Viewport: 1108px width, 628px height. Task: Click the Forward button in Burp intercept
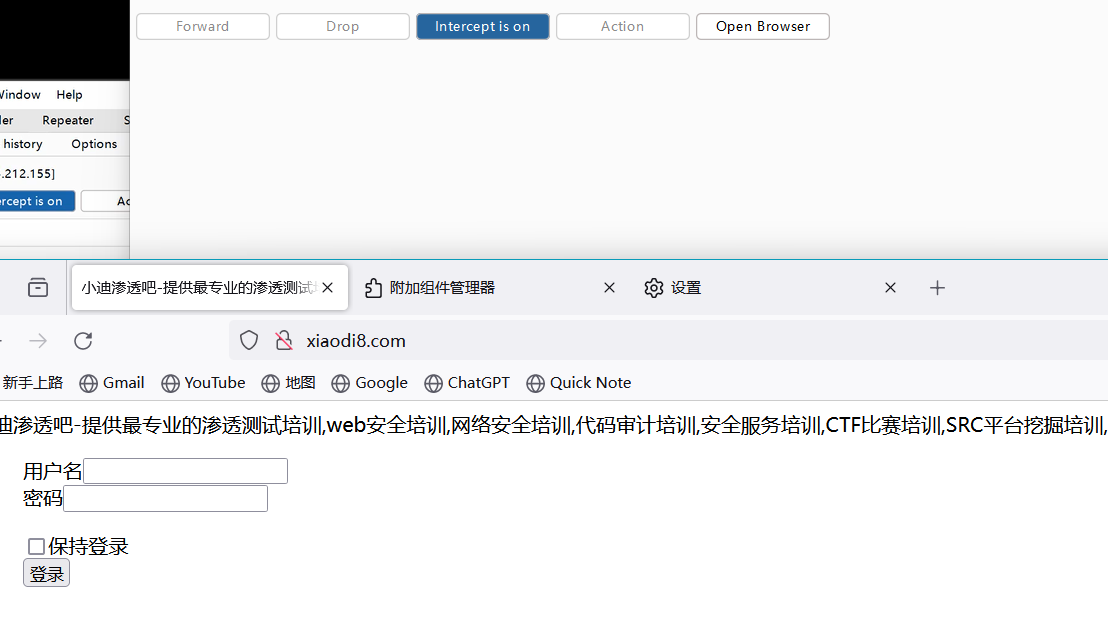[203, 26]
